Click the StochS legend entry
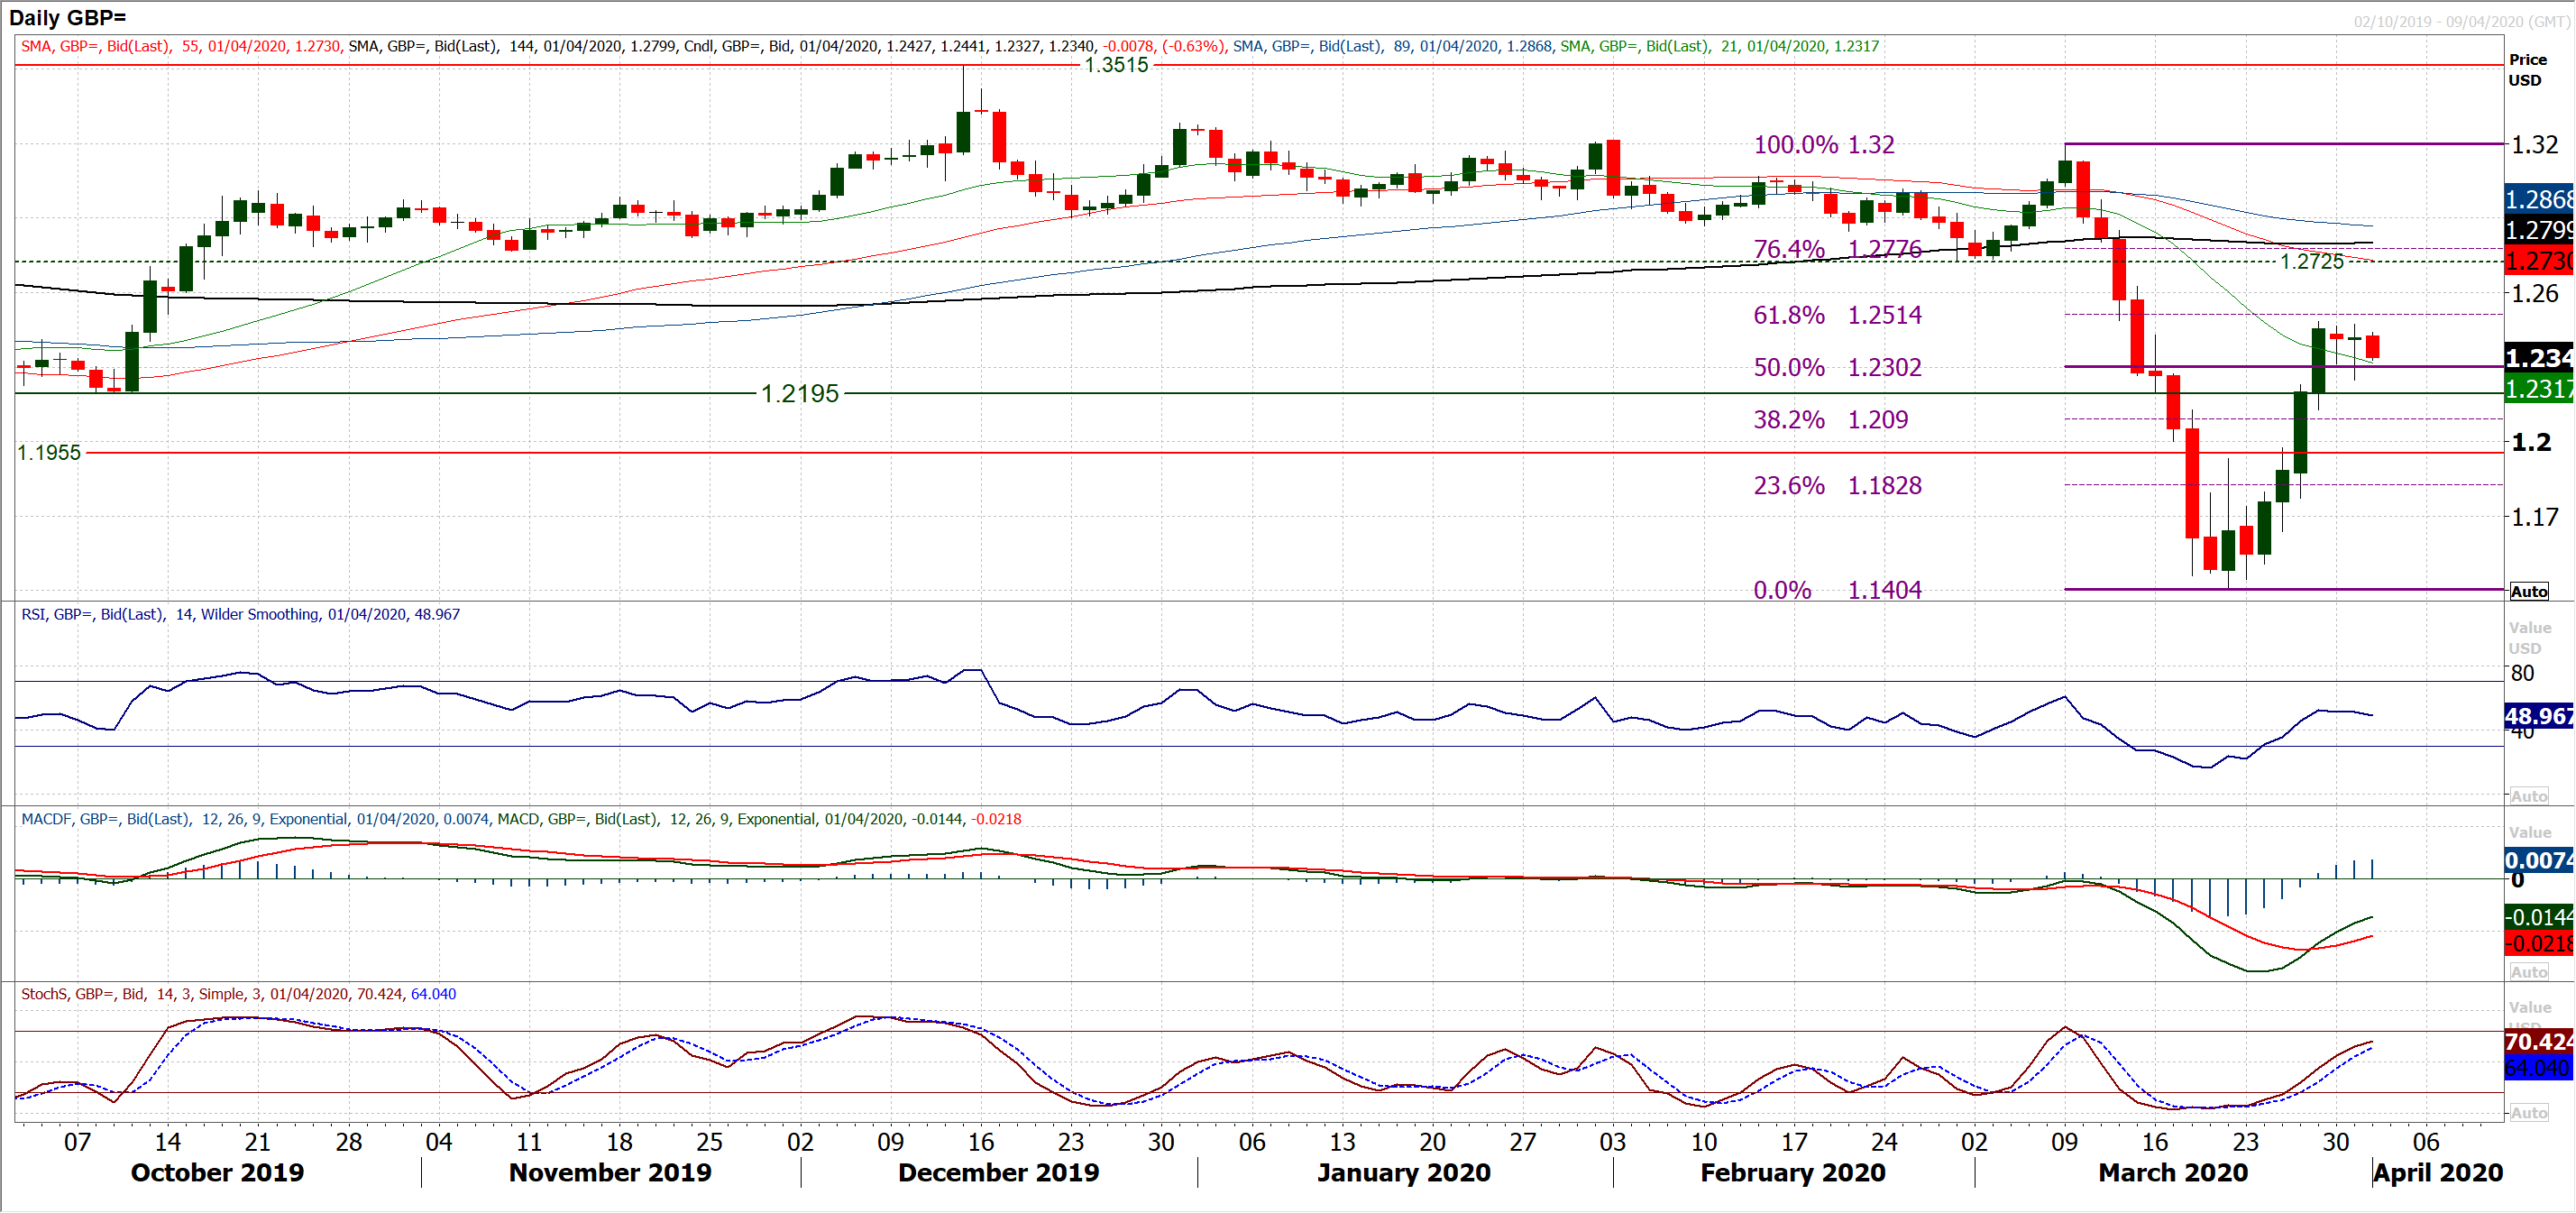 [238, 994]
